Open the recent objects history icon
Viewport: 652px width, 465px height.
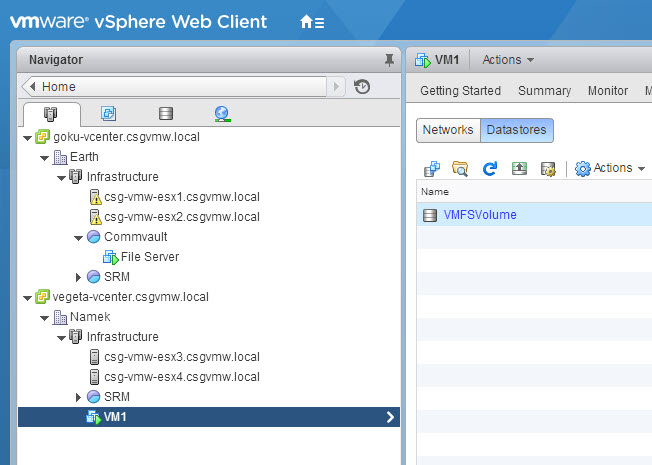tap(362, 87)
